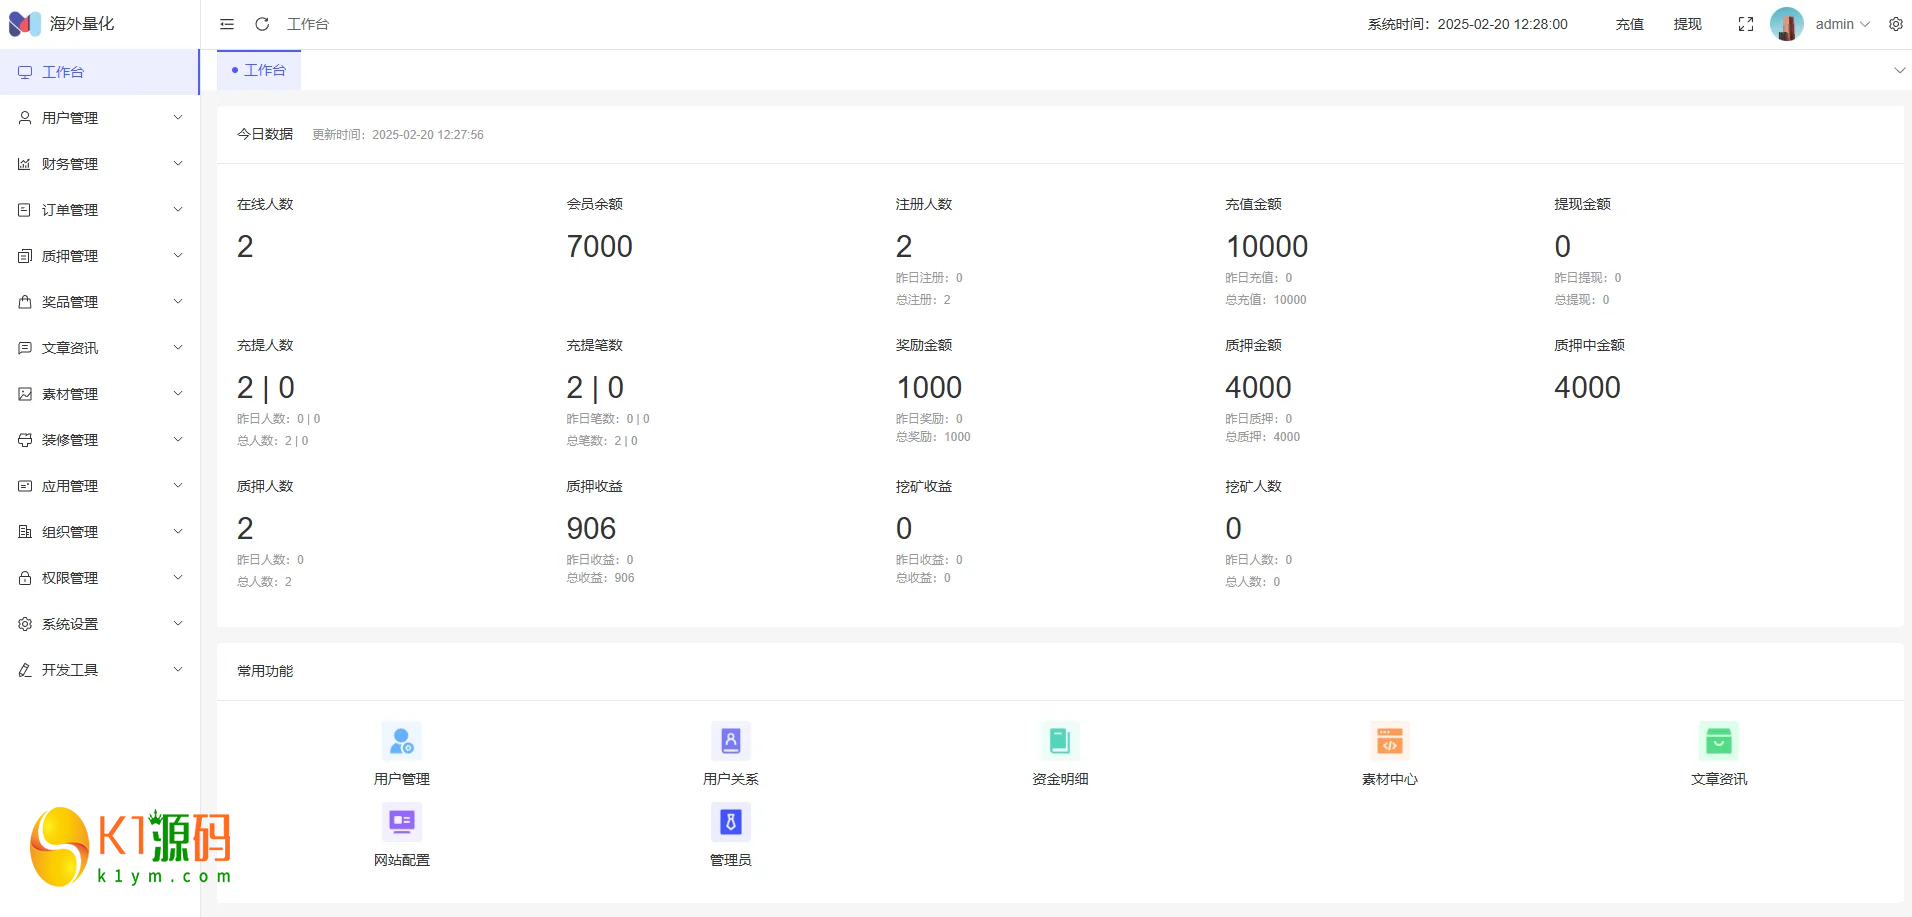Click the 充值 button in header

click(x=1630, y=24)
